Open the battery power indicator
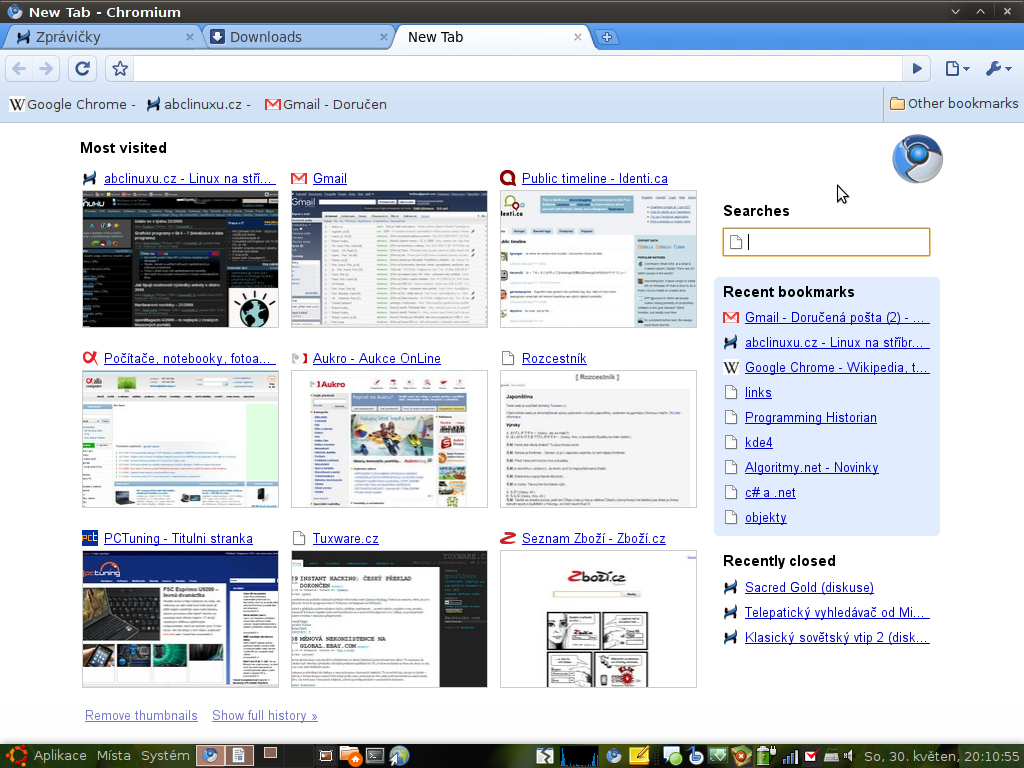This screenshot has height=768, width=1024. [x=765, y=756]
